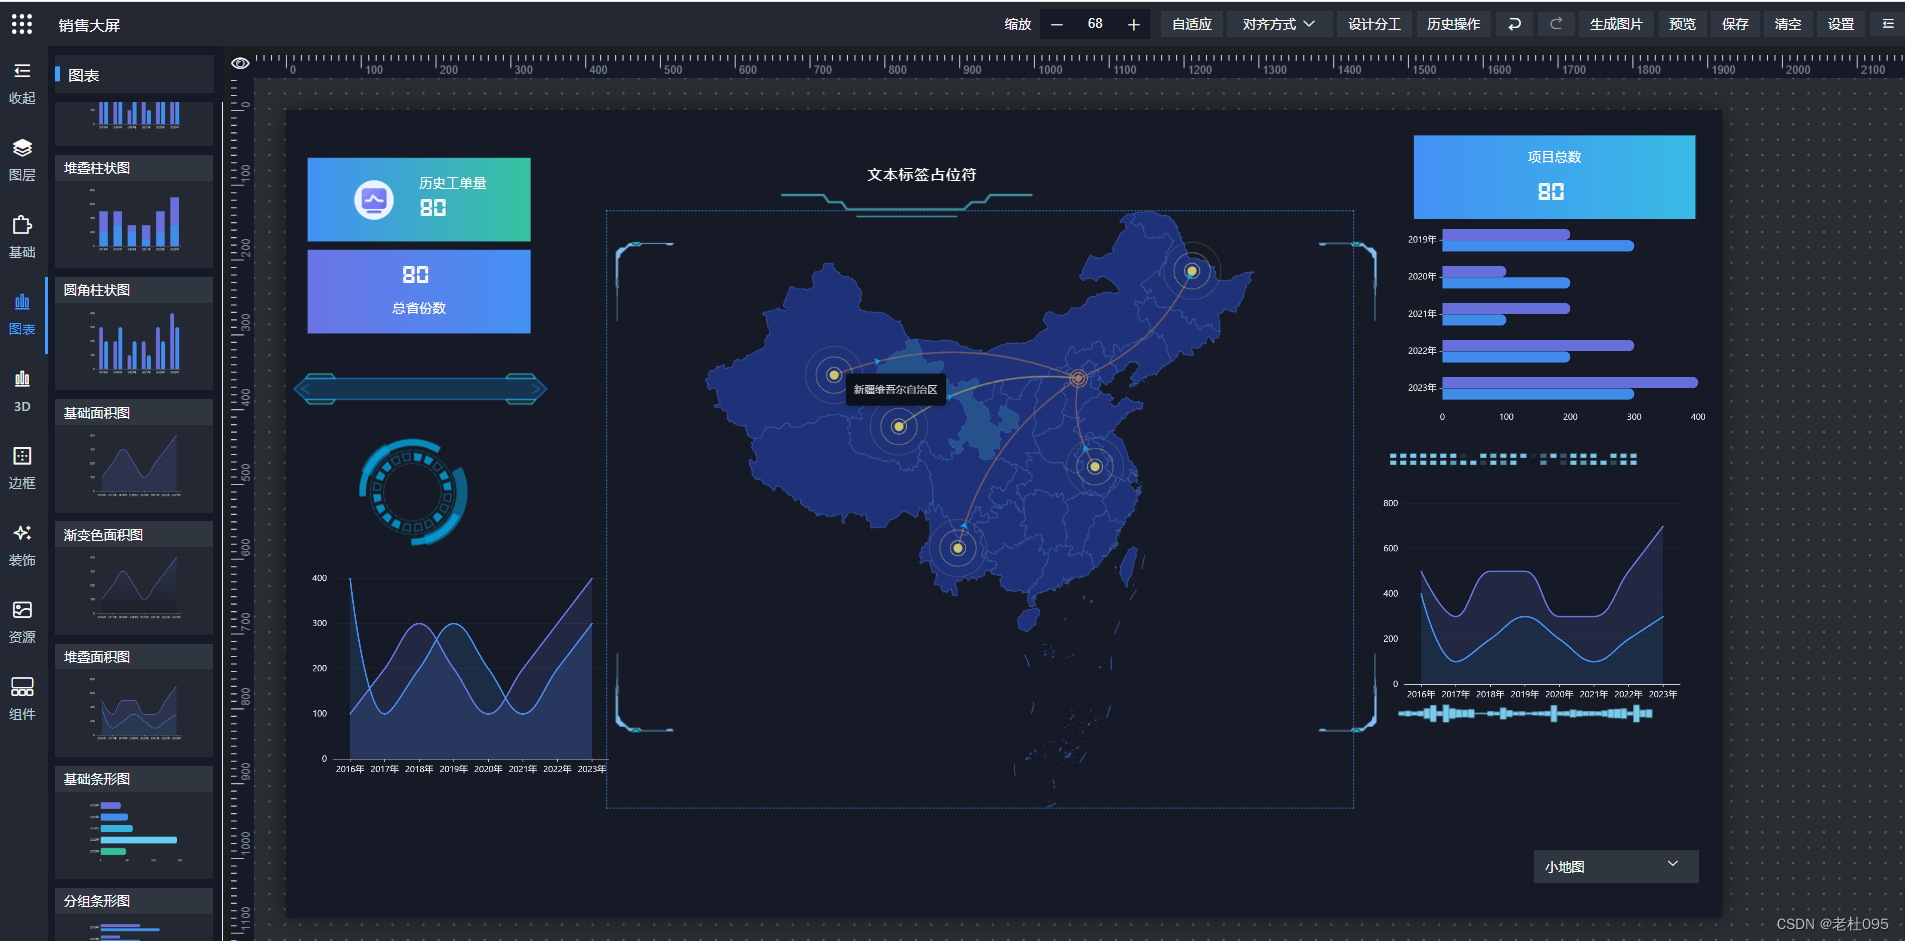Open the 3D components category
This screenshot has height=941, width=1905.
click(x=22, y=391)
